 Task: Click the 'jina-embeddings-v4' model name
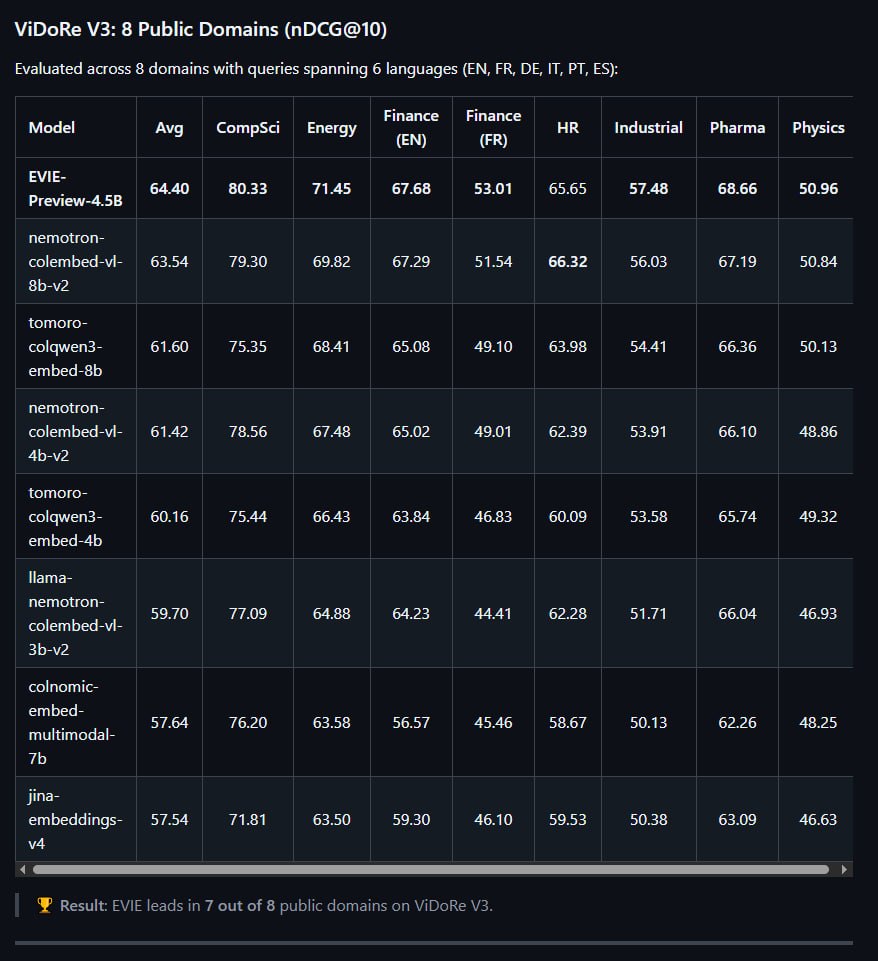coord(75,819)
